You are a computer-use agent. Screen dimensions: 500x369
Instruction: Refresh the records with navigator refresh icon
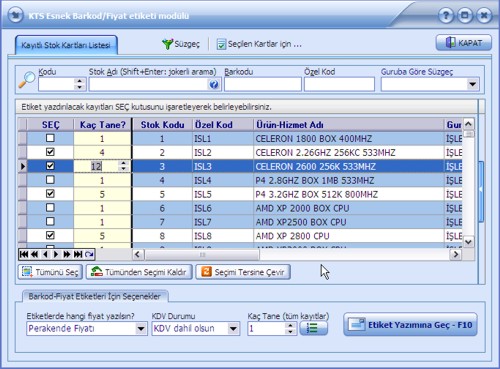point(89,255)
